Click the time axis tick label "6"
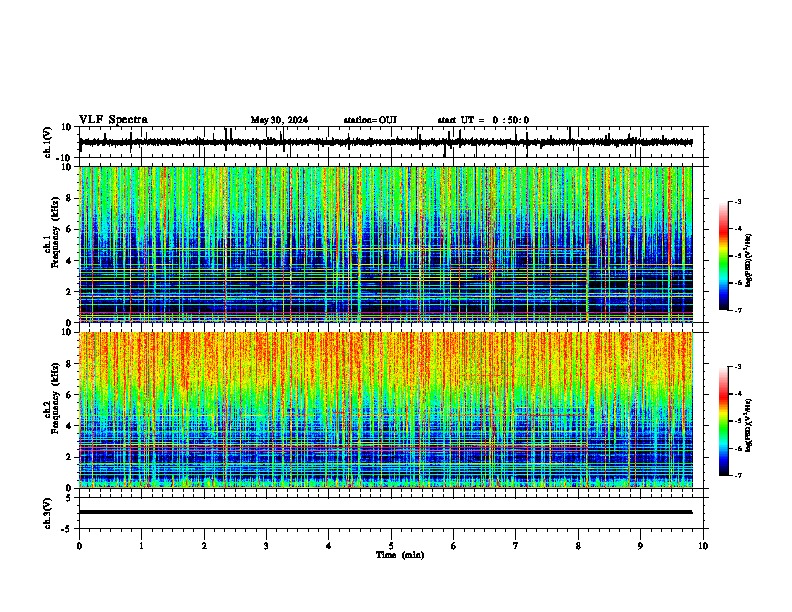 (x=454, y=546)
